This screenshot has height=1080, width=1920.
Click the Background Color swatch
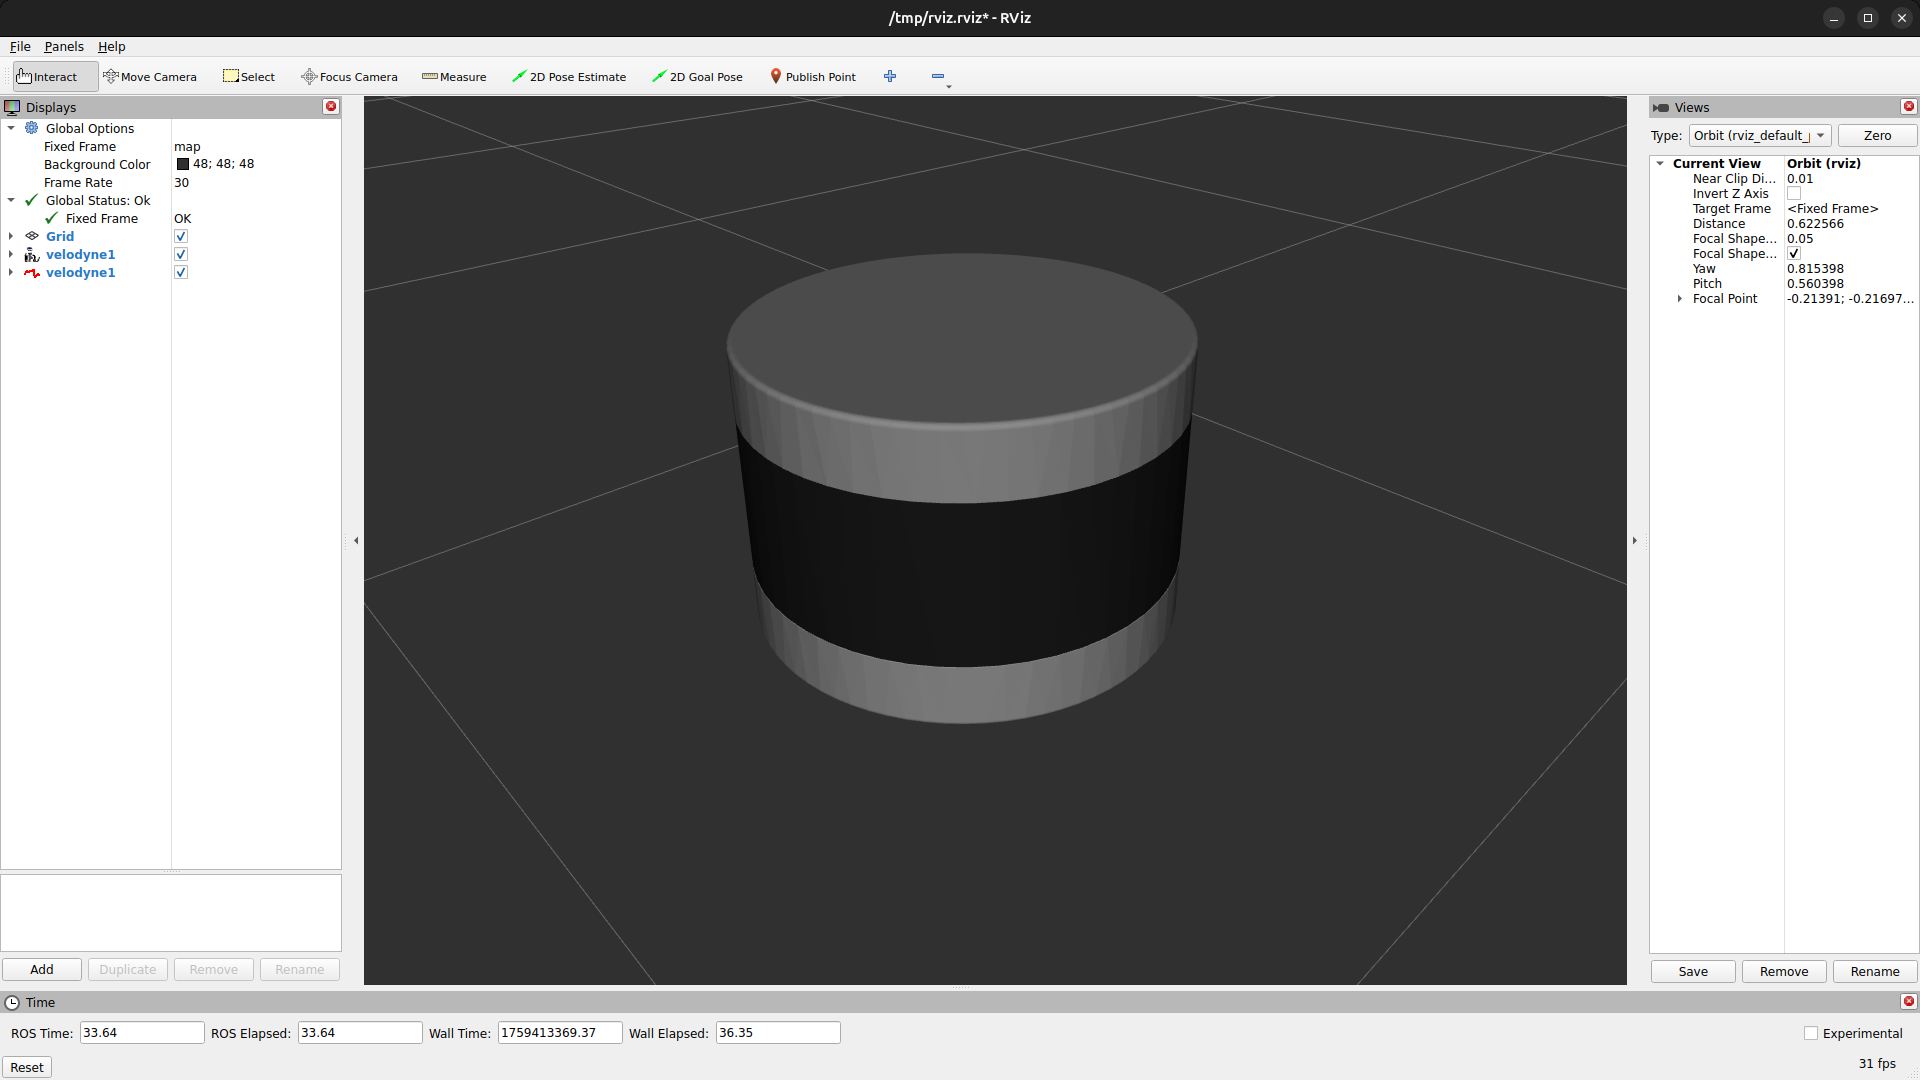tap(183, 165)
